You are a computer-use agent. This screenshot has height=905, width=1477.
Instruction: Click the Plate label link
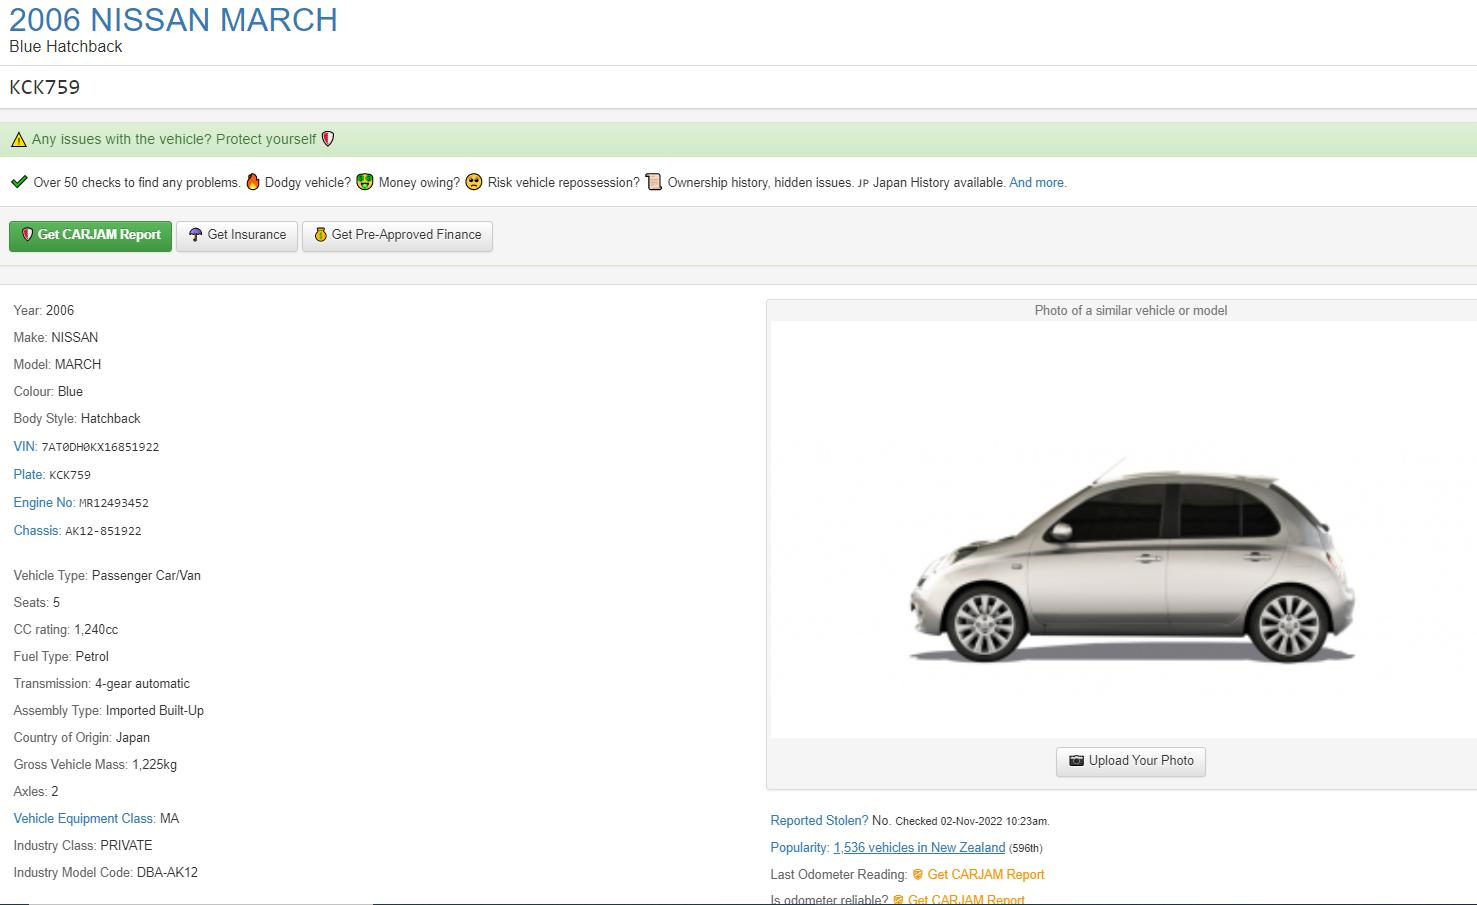click(29, 475)
